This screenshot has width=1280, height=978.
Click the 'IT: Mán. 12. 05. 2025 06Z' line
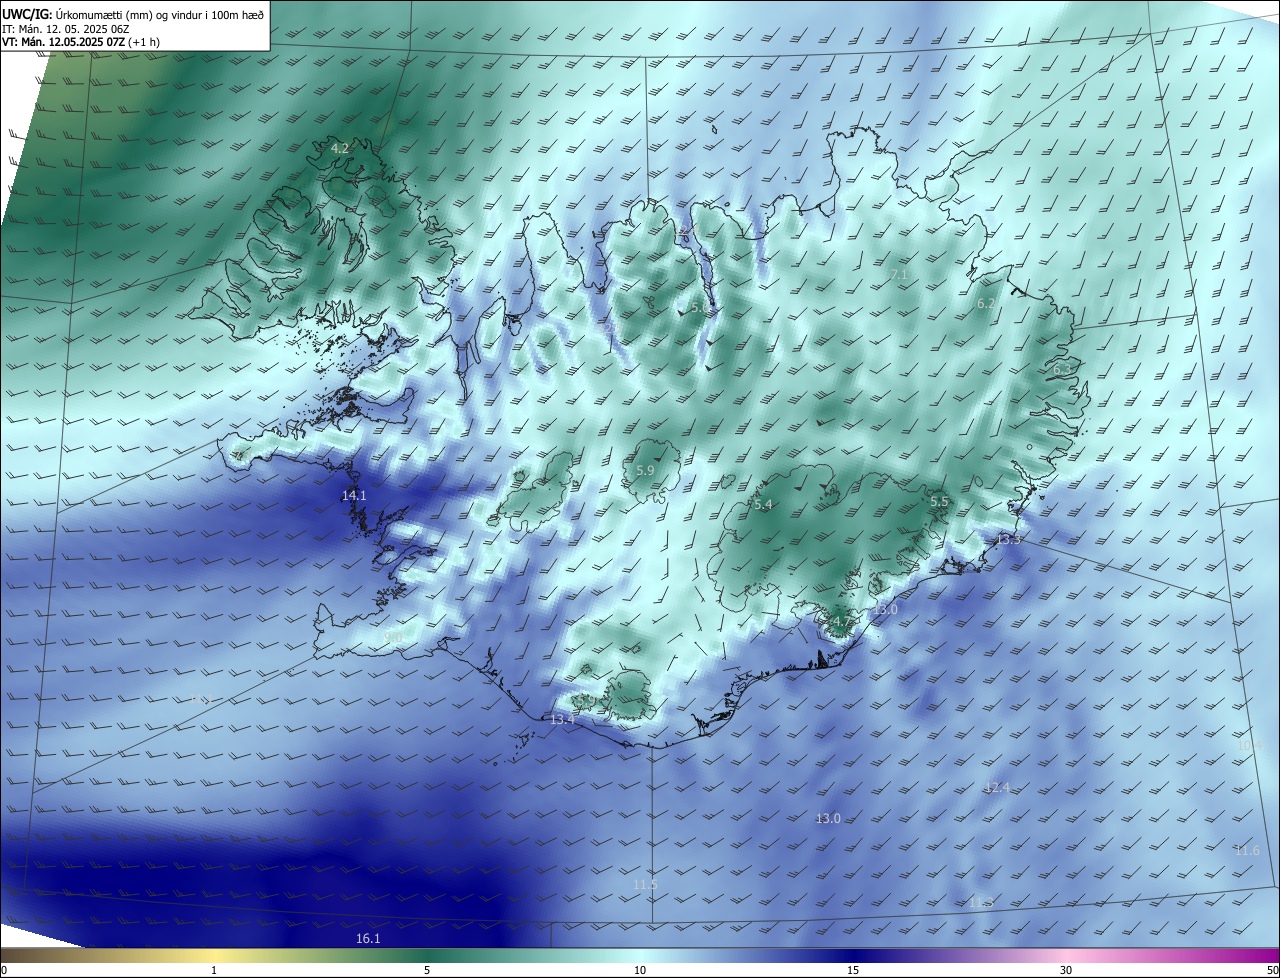(x=67, y=29)
